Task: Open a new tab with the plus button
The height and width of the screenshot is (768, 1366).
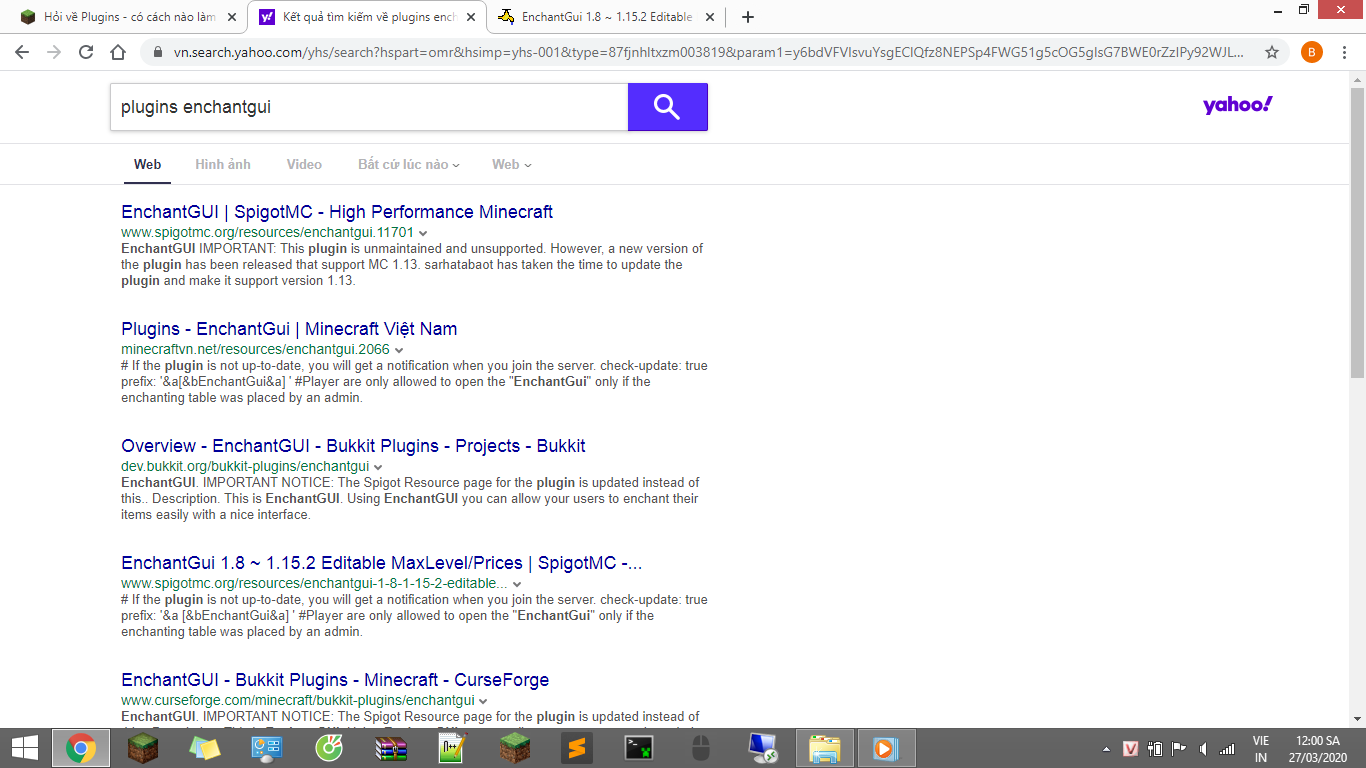Action: [748, 17]
